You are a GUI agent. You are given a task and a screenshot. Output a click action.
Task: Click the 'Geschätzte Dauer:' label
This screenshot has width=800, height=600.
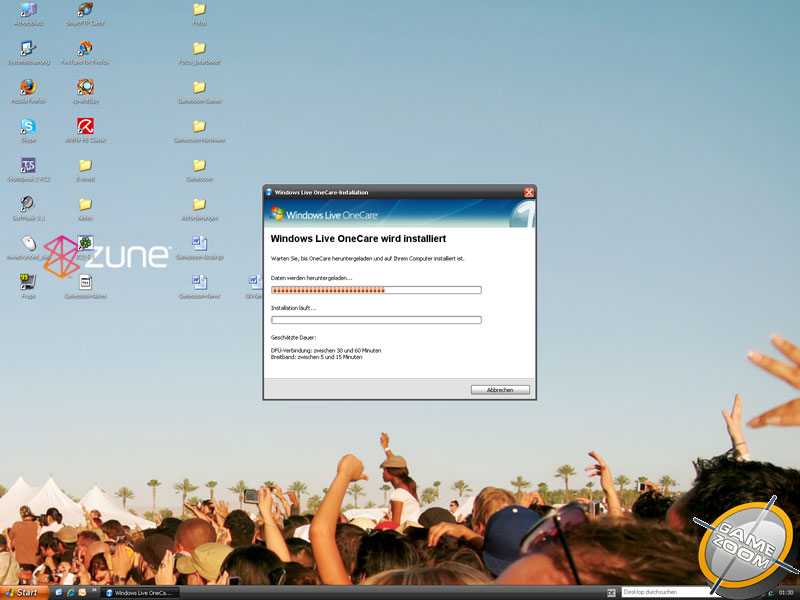293,338
